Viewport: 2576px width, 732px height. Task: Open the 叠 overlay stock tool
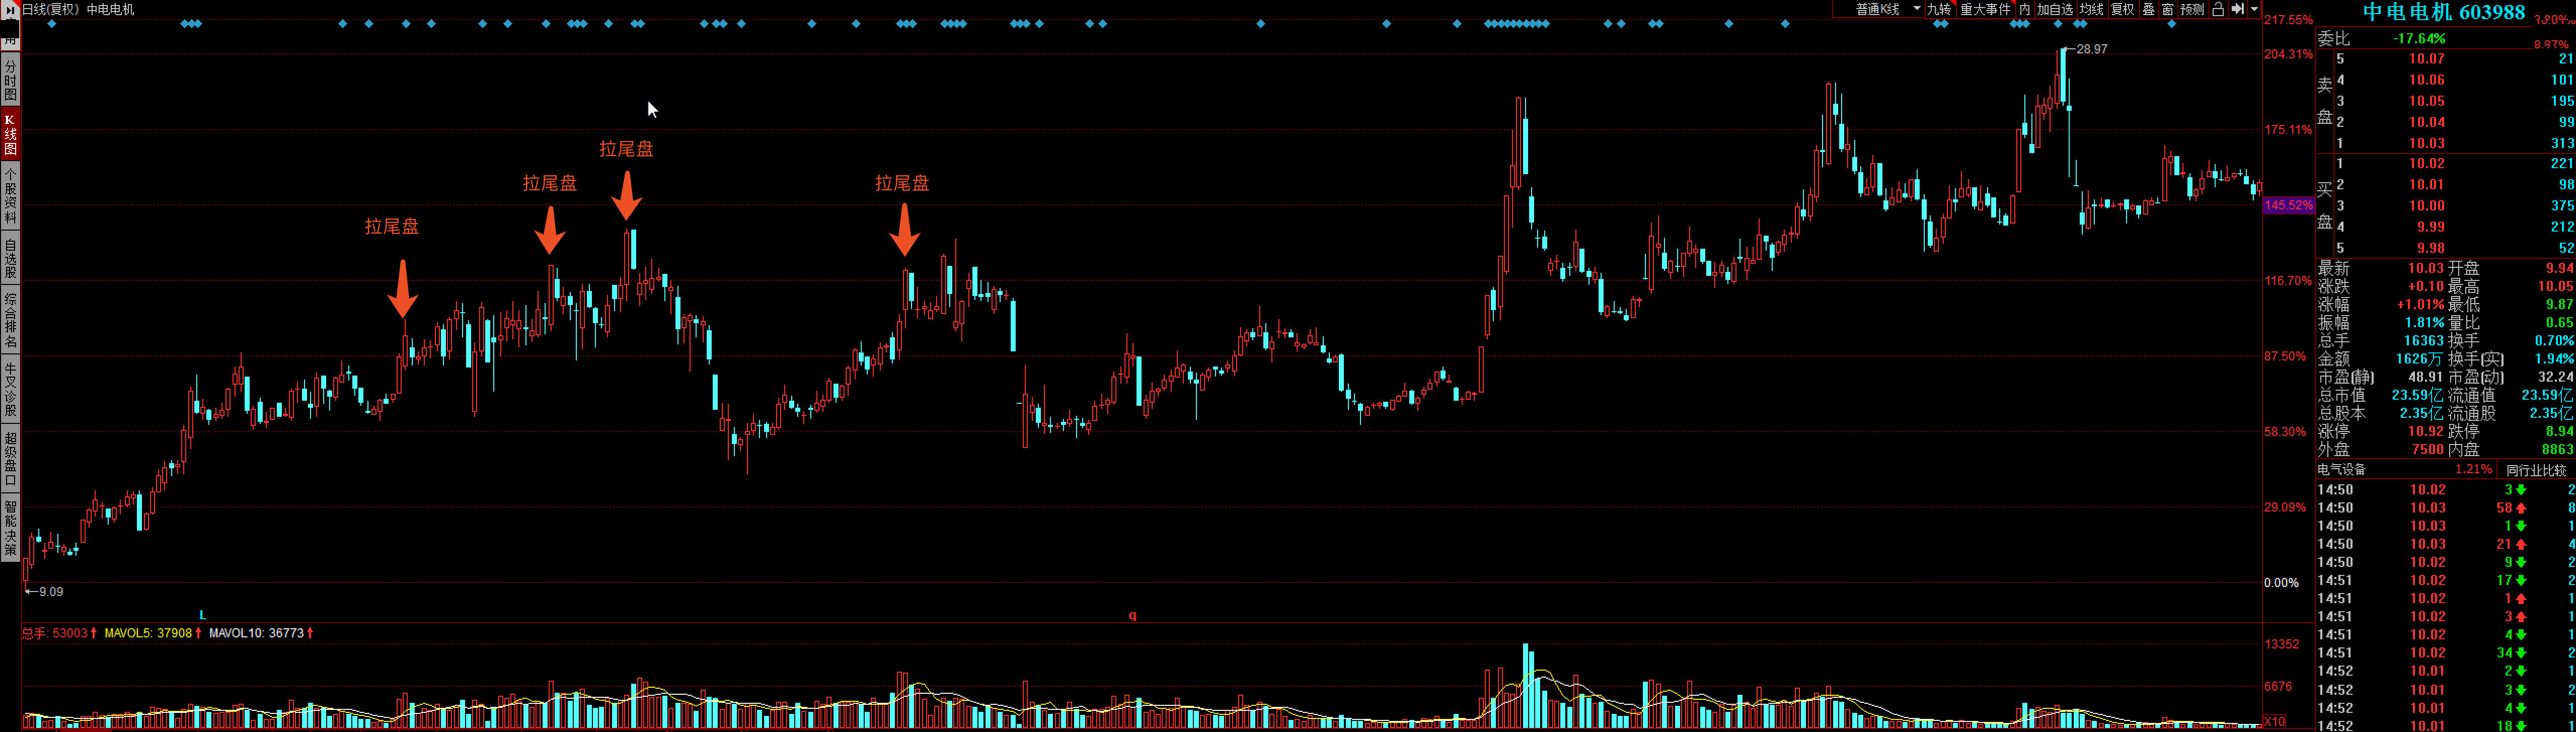pos(2148,9)
